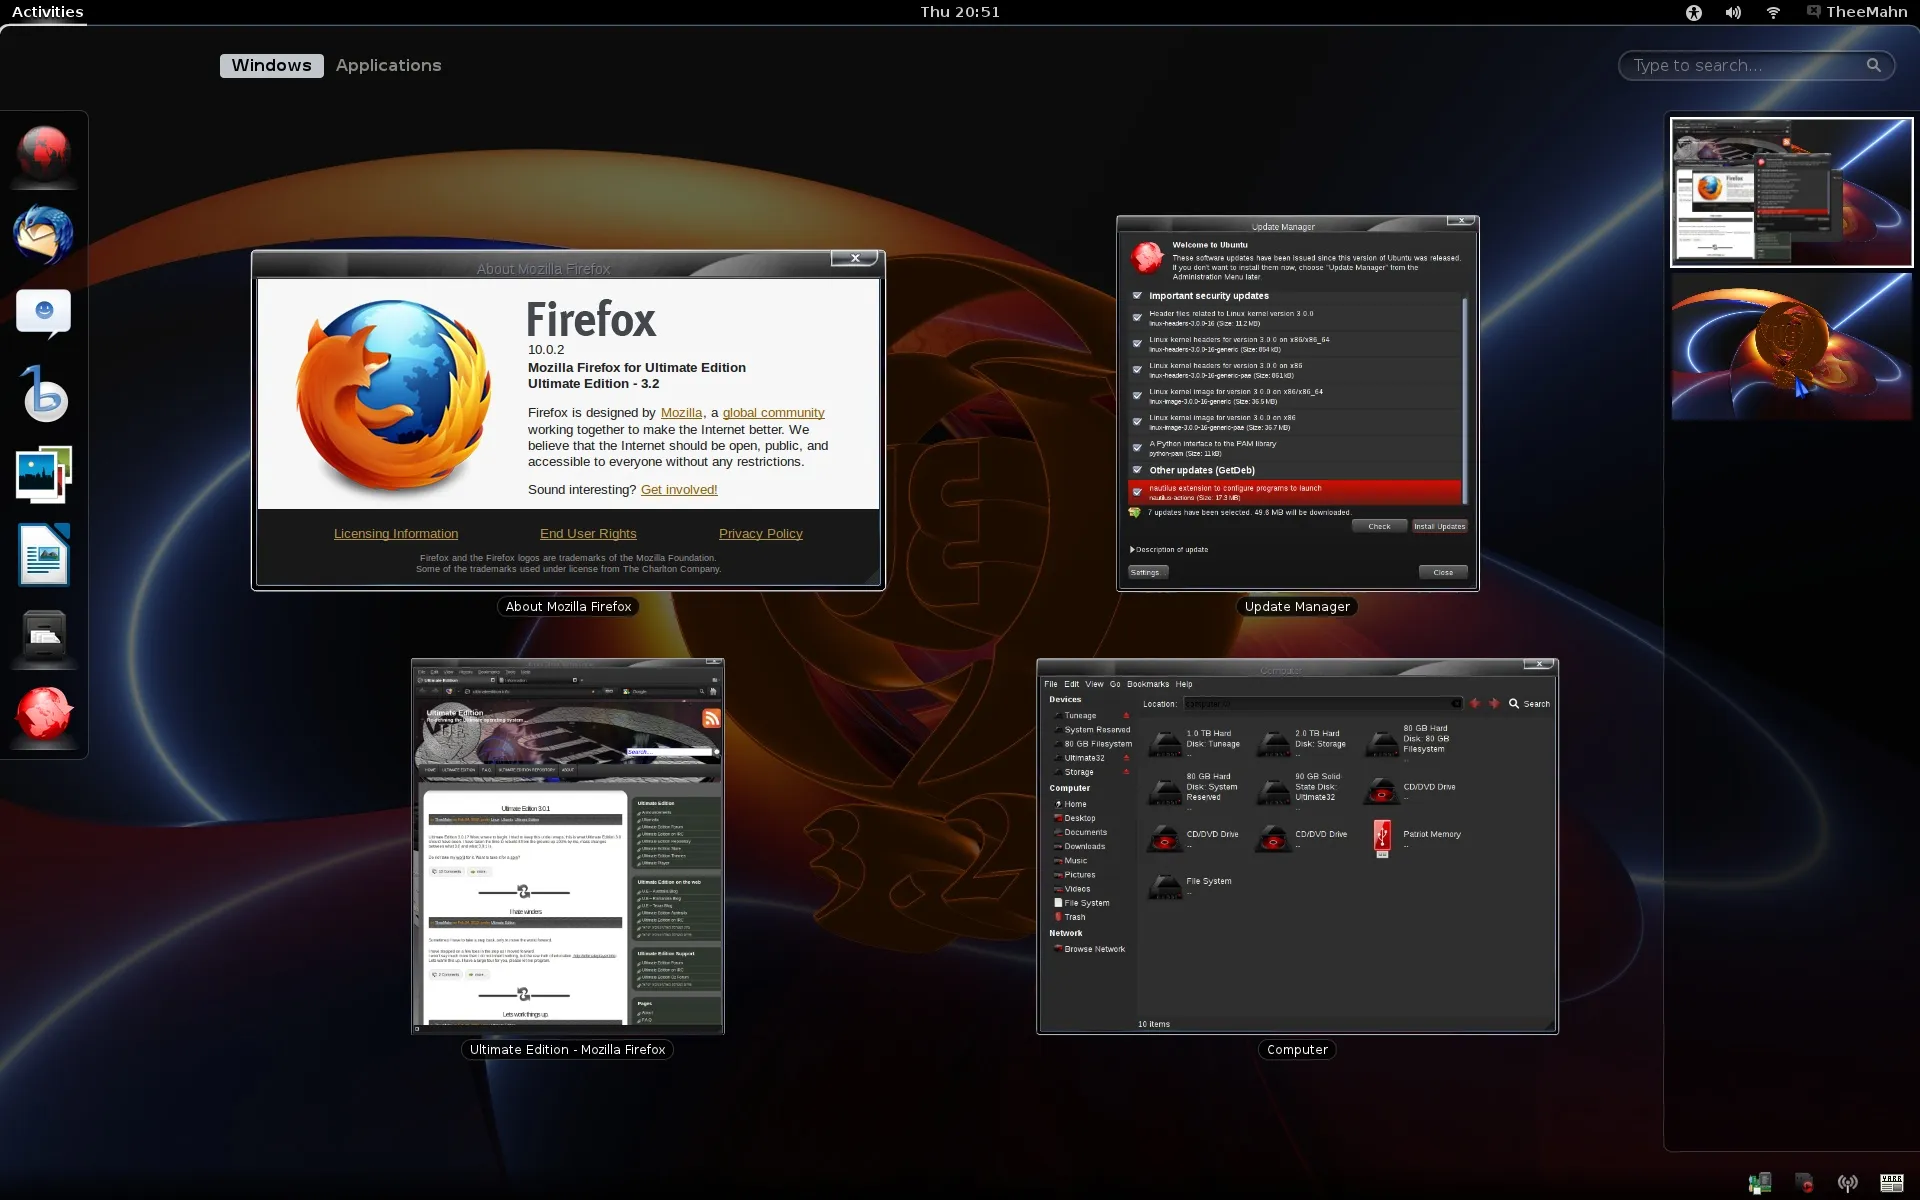Open the Bookmarks menu in Computer window

click(1147, 684)
